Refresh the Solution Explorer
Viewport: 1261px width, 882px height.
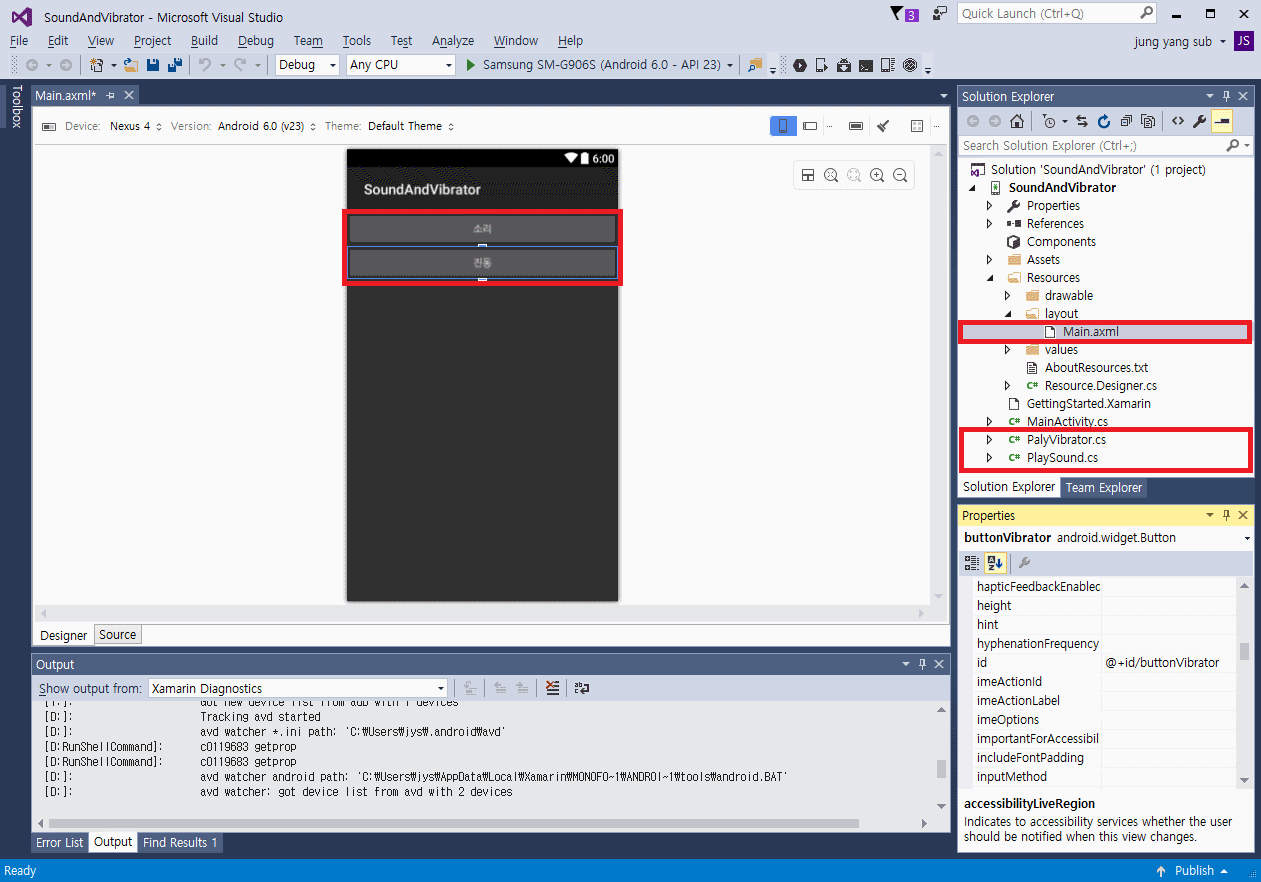coord(1104,121)
